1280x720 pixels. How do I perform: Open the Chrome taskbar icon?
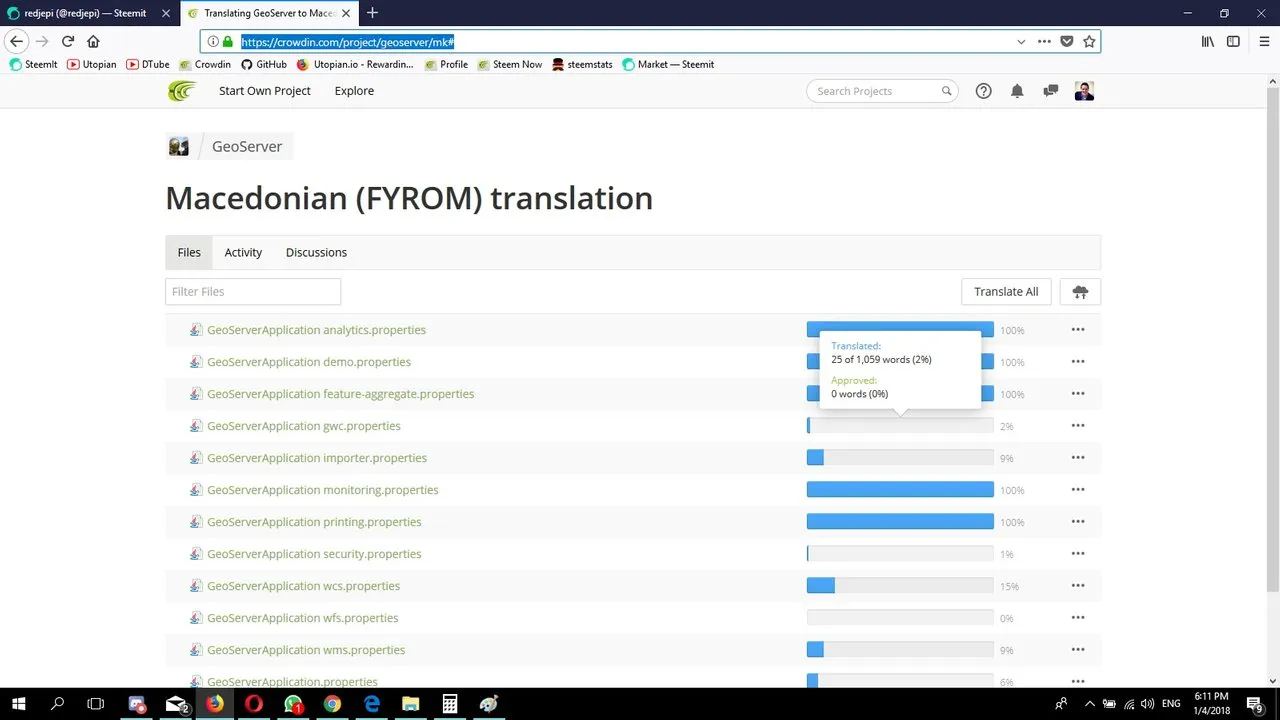[x=332, y=704]
